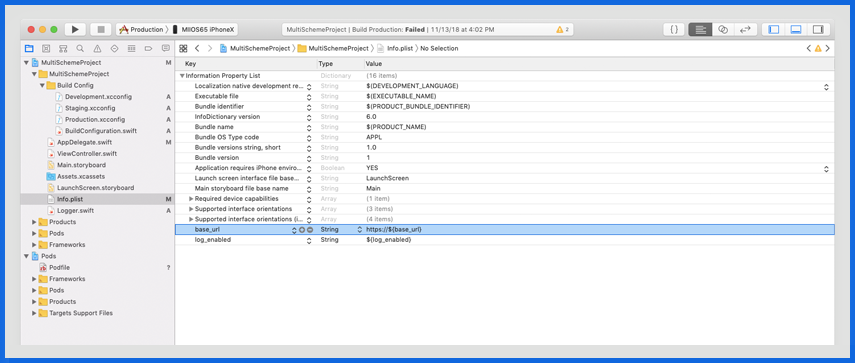Open Production scheme selector
This screenshot has width=855, height=363.
[x=141, y=29]
